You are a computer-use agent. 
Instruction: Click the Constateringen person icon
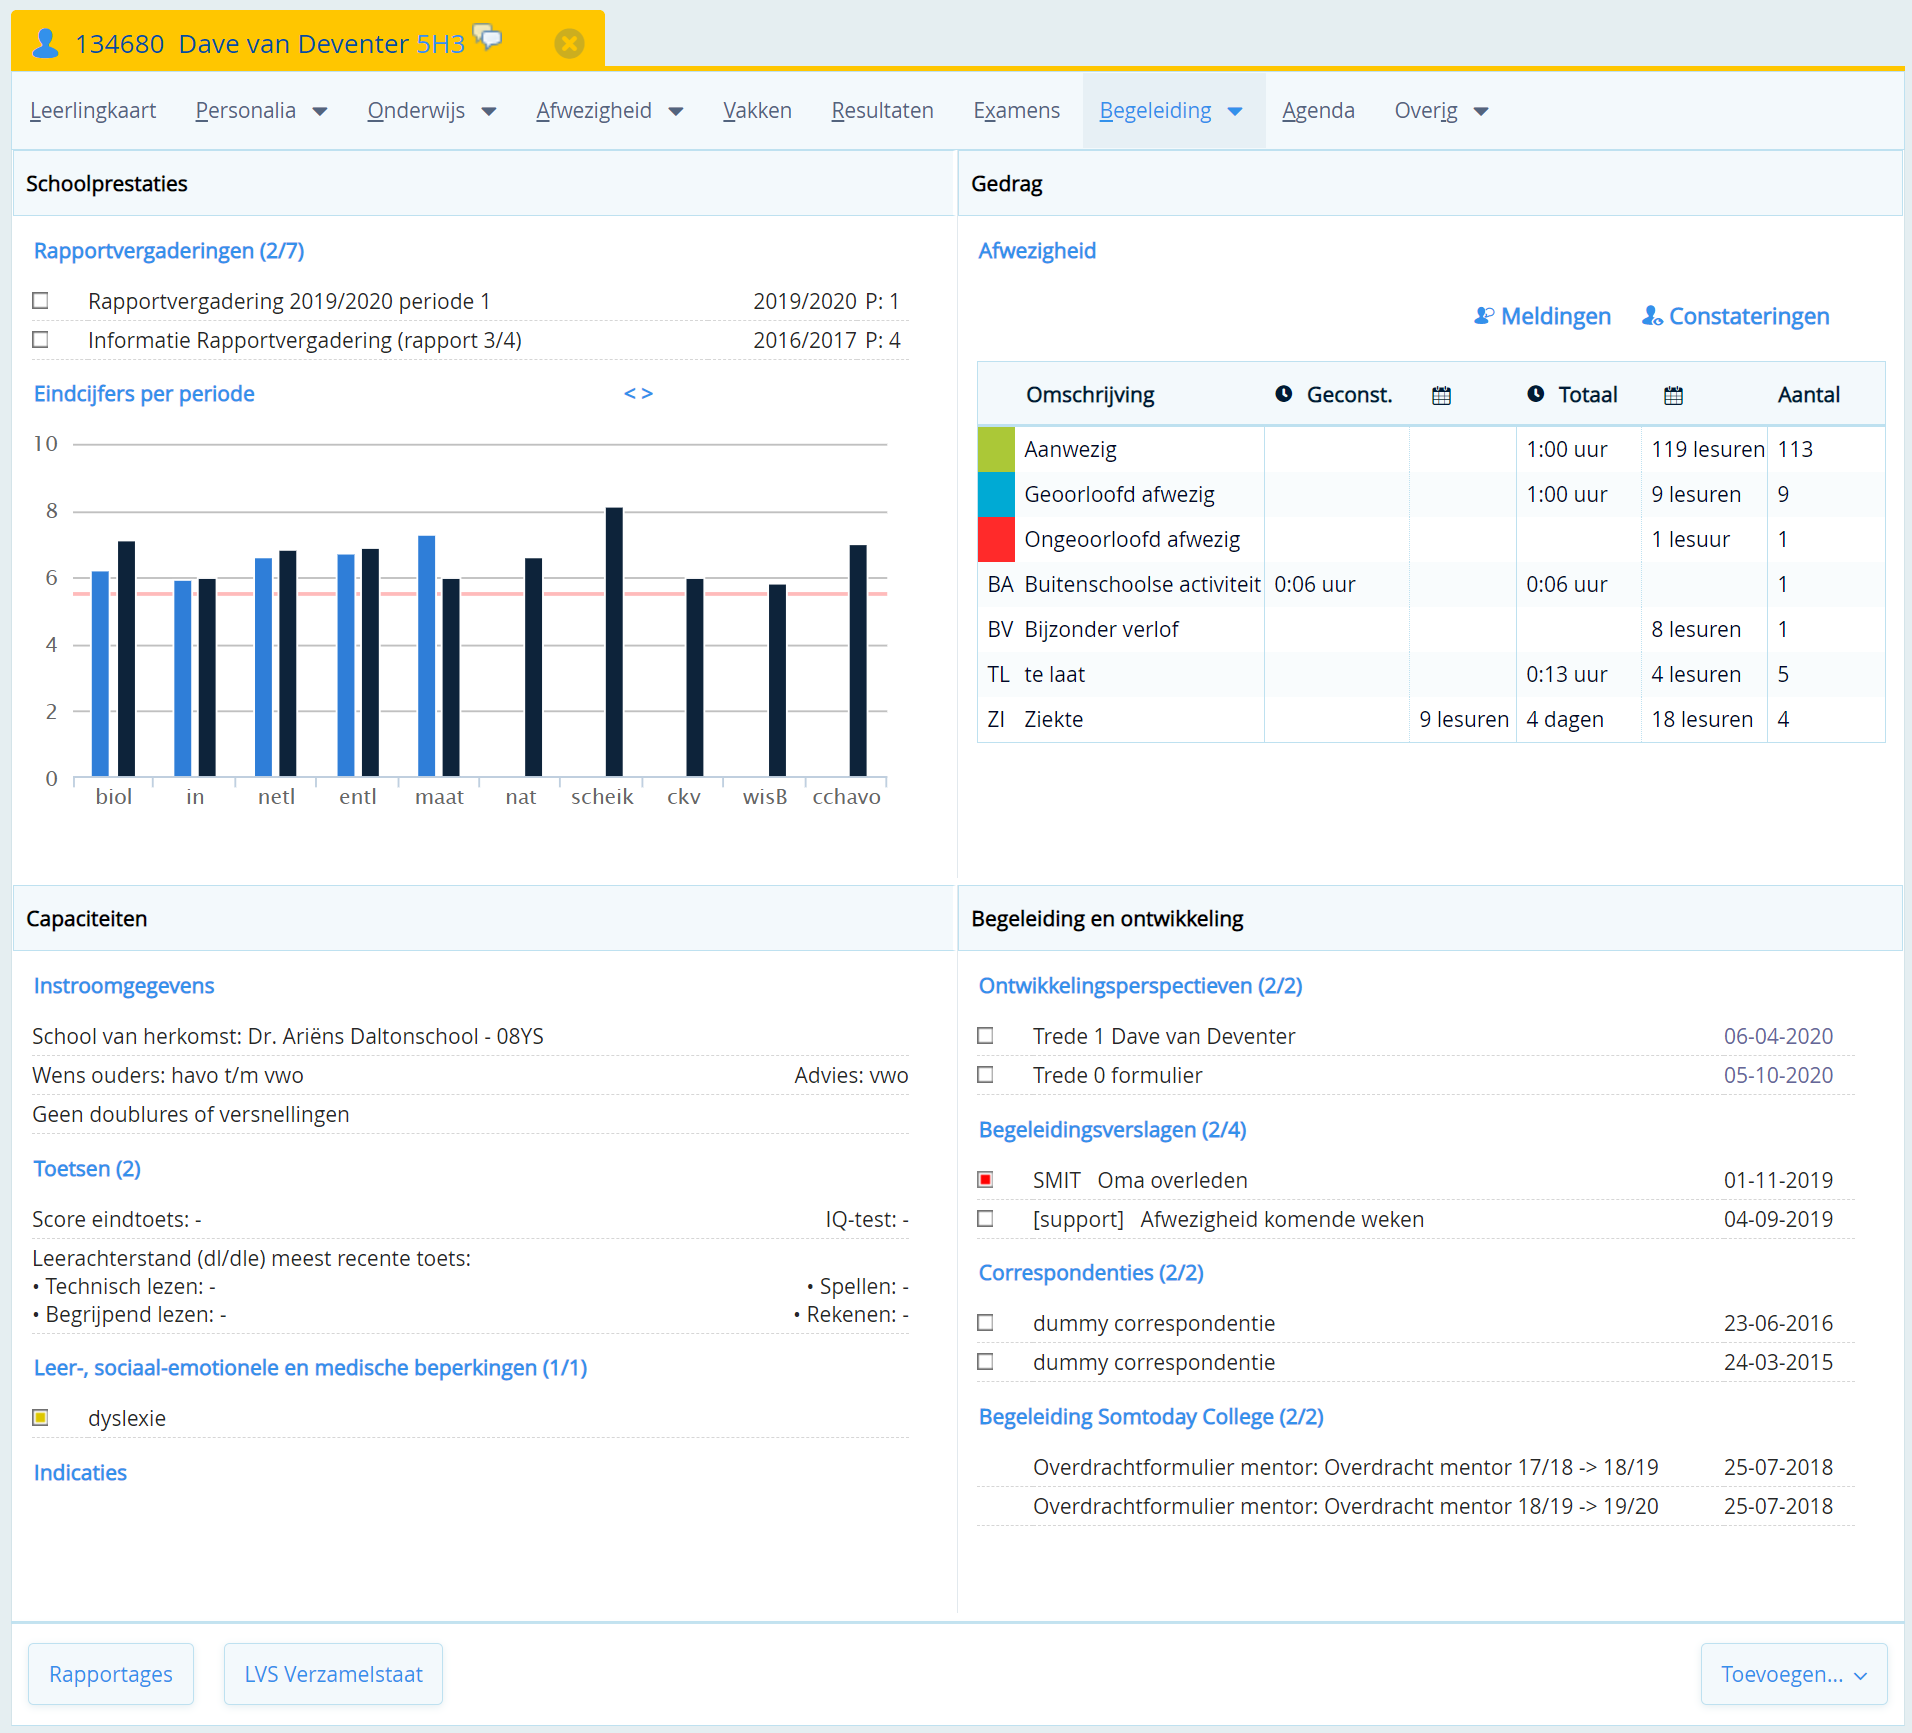point(1652,316)
